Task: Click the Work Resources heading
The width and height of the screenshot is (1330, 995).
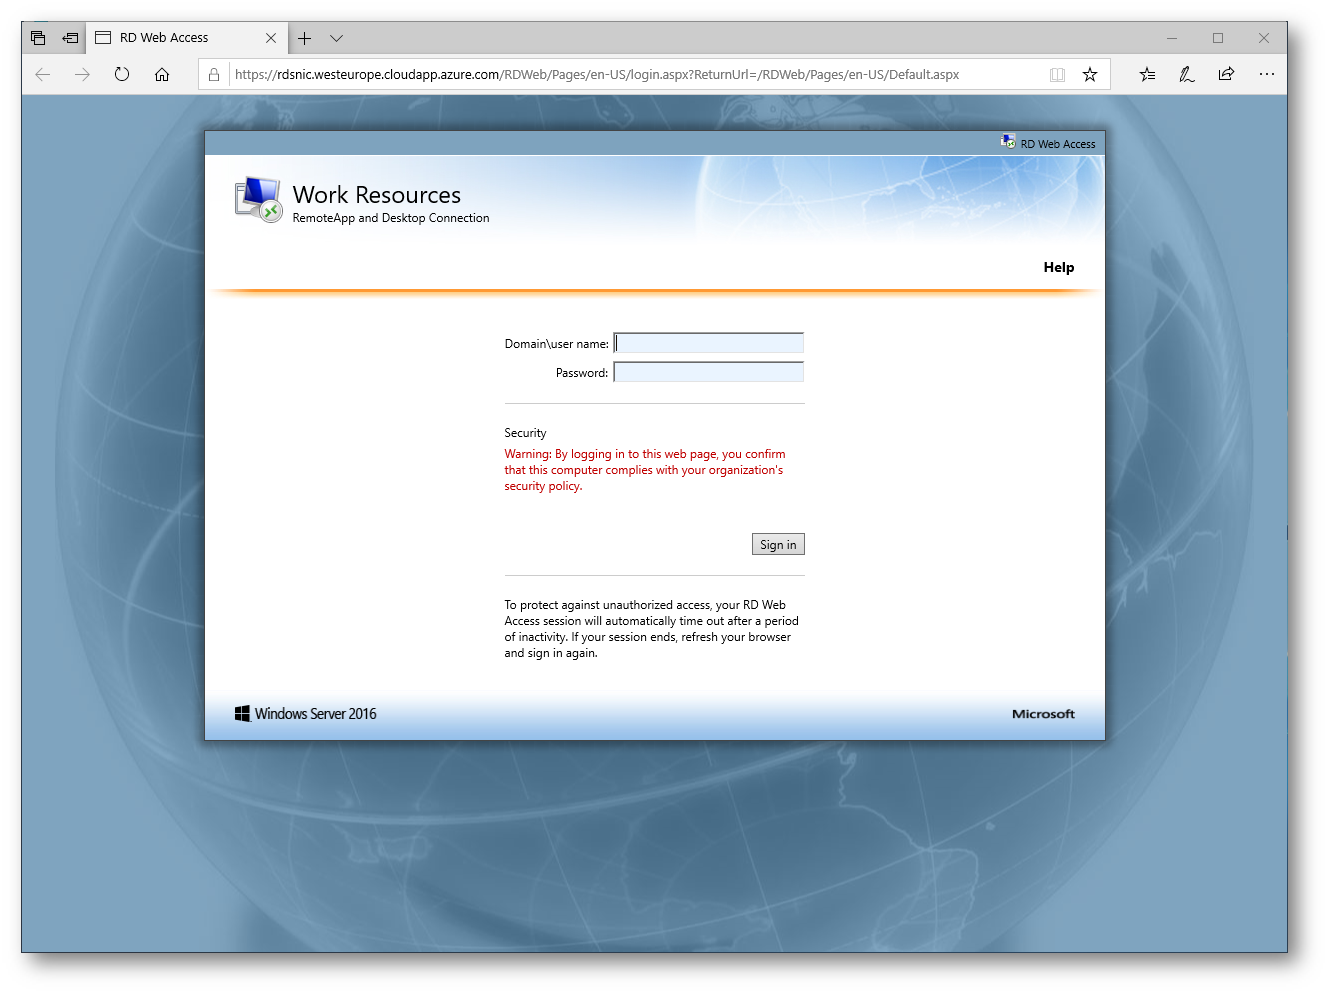Action: 377,194
